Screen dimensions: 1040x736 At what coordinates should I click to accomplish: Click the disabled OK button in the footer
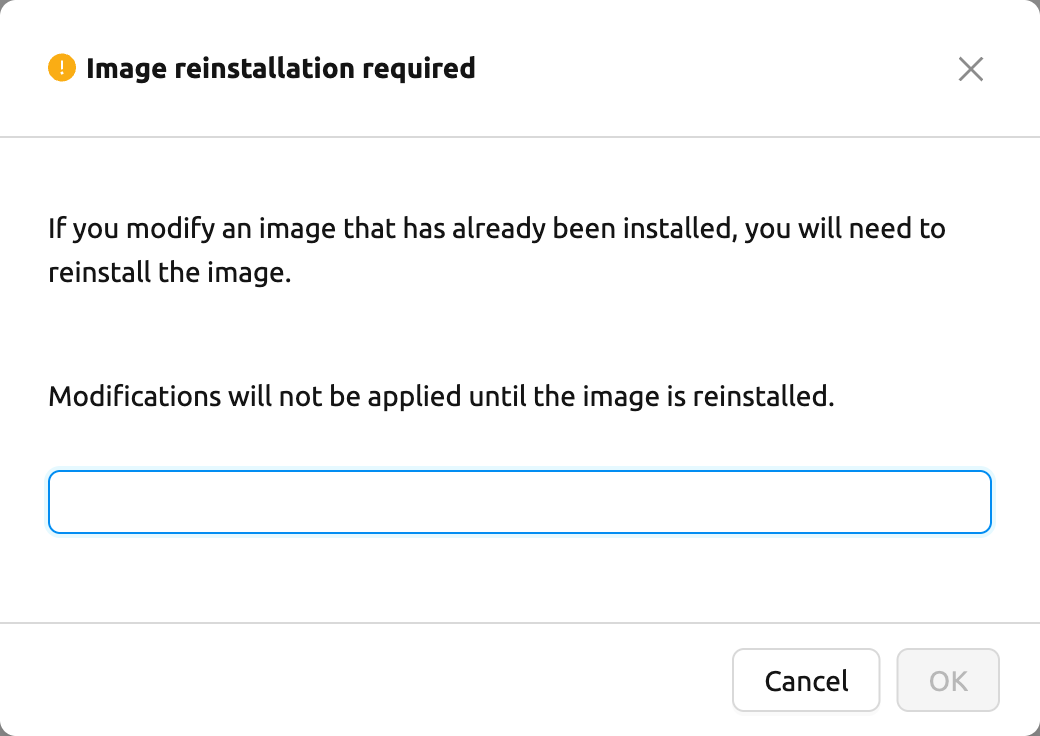coord(948,680)
